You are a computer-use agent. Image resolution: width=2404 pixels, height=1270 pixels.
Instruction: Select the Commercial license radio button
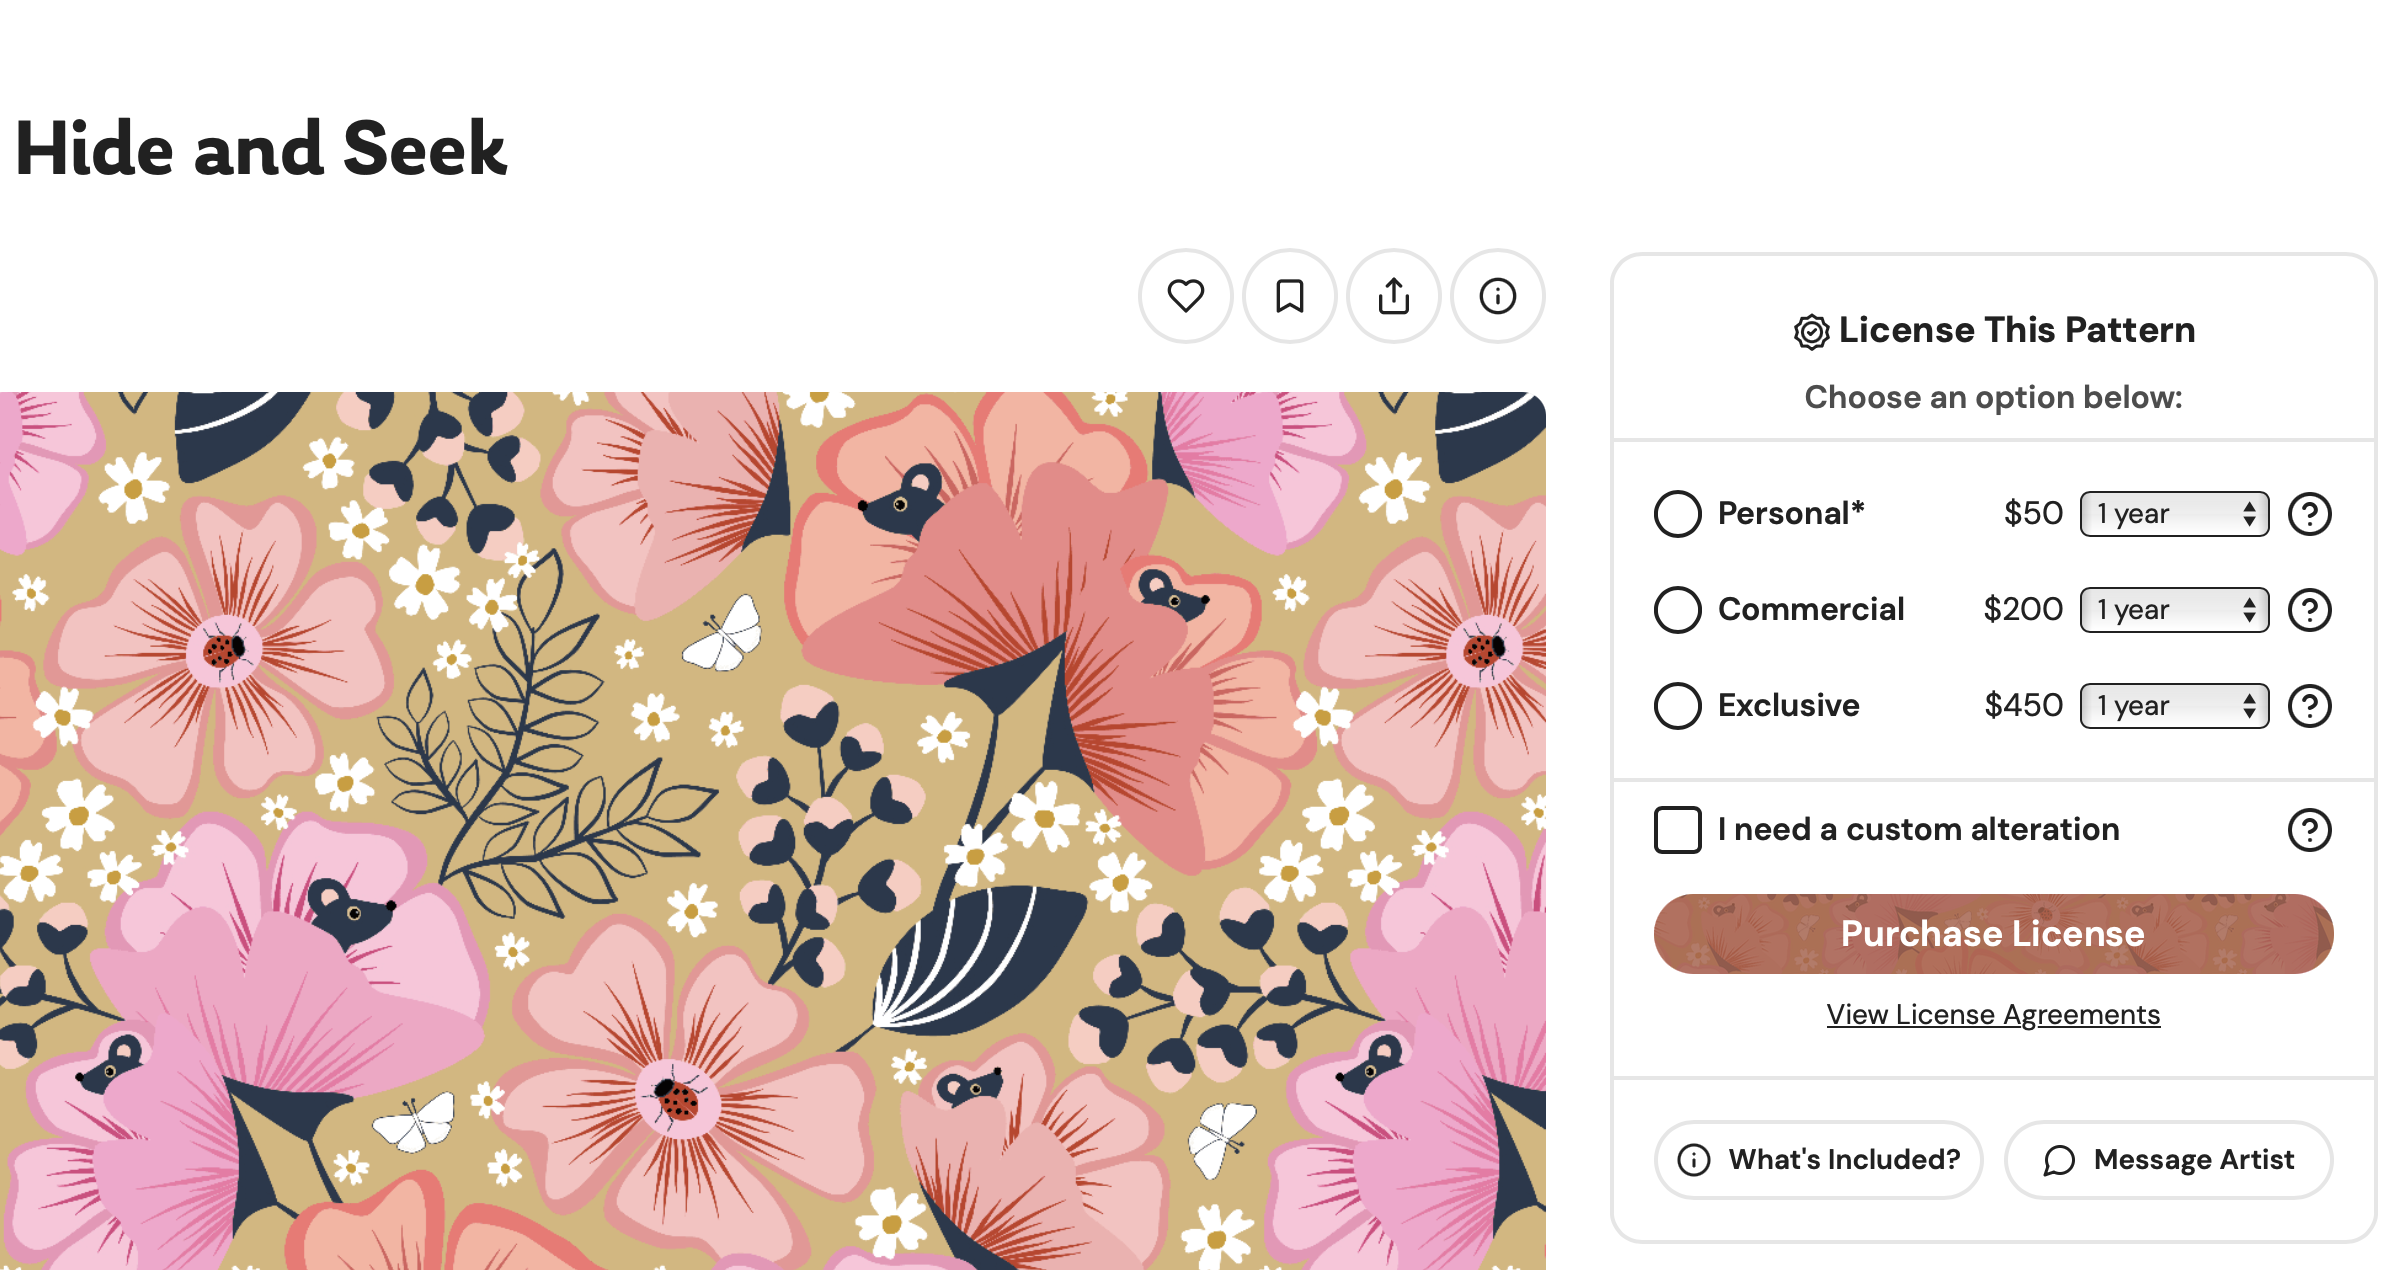pos(1677,610)
